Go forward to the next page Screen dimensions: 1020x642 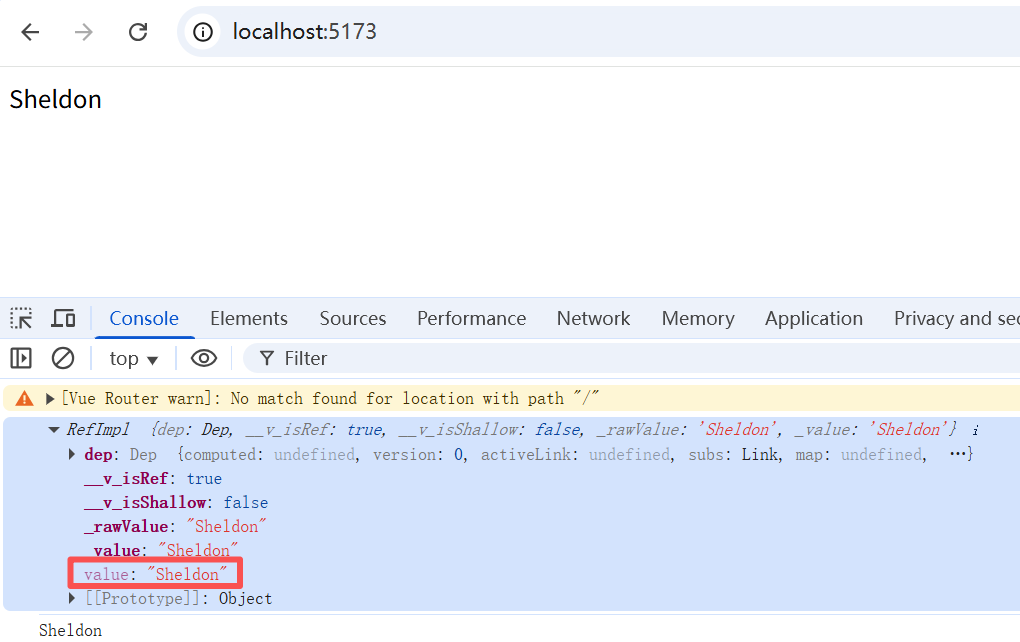pyautogui.click(x=84, y=32)
